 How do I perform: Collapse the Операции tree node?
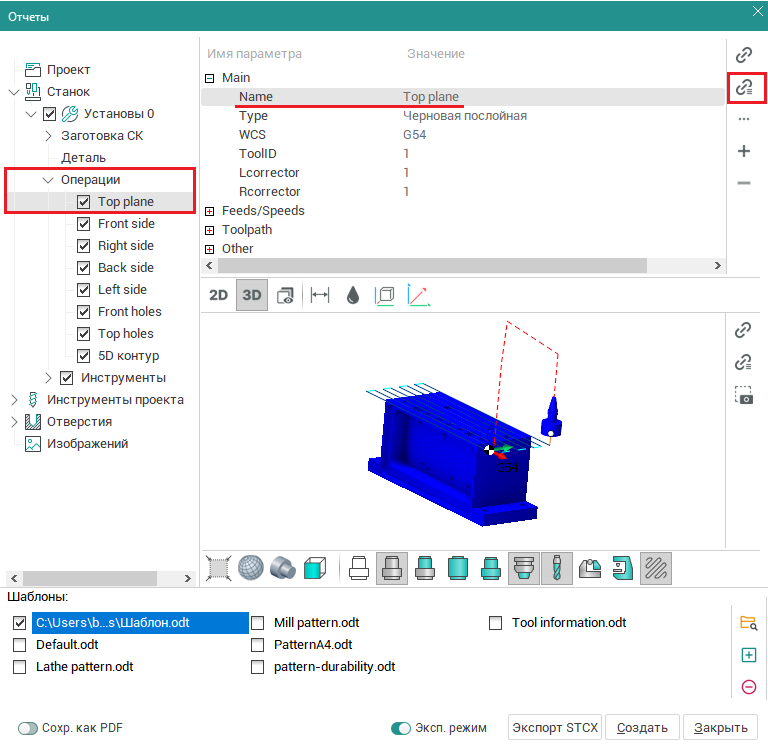48,180
